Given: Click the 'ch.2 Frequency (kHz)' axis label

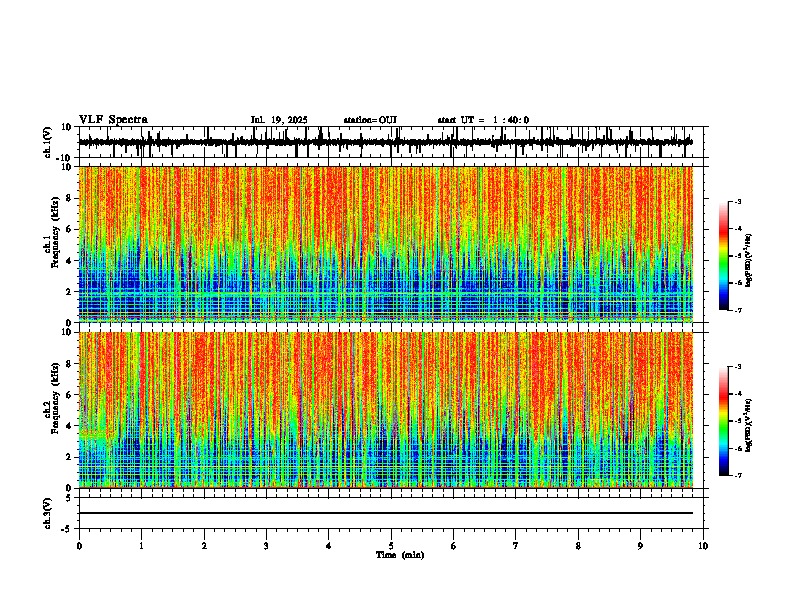Looking at the screenshot, I should coord(52,398).
